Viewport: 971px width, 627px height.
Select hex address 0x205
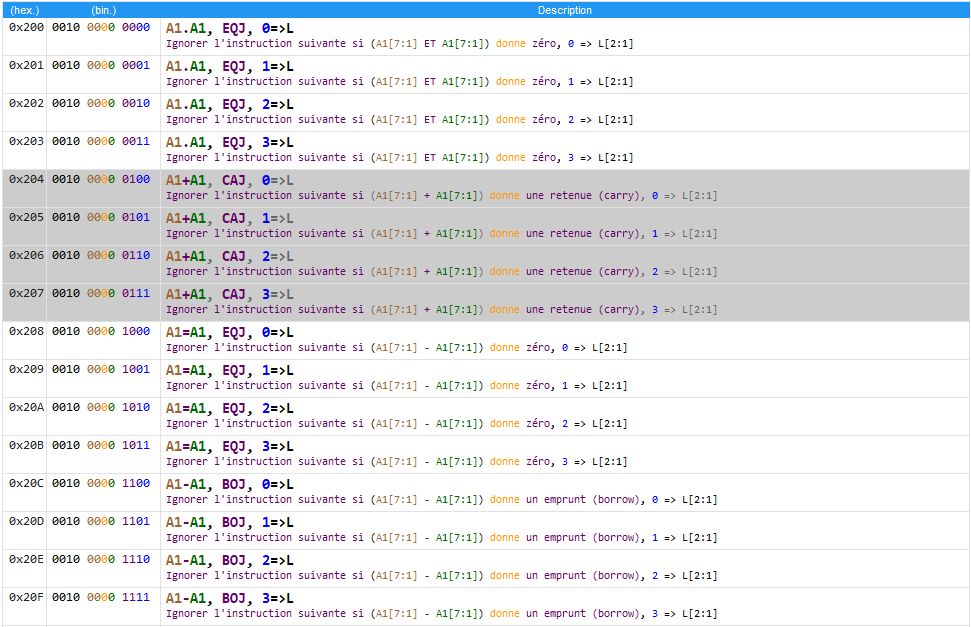click(26, 217)
